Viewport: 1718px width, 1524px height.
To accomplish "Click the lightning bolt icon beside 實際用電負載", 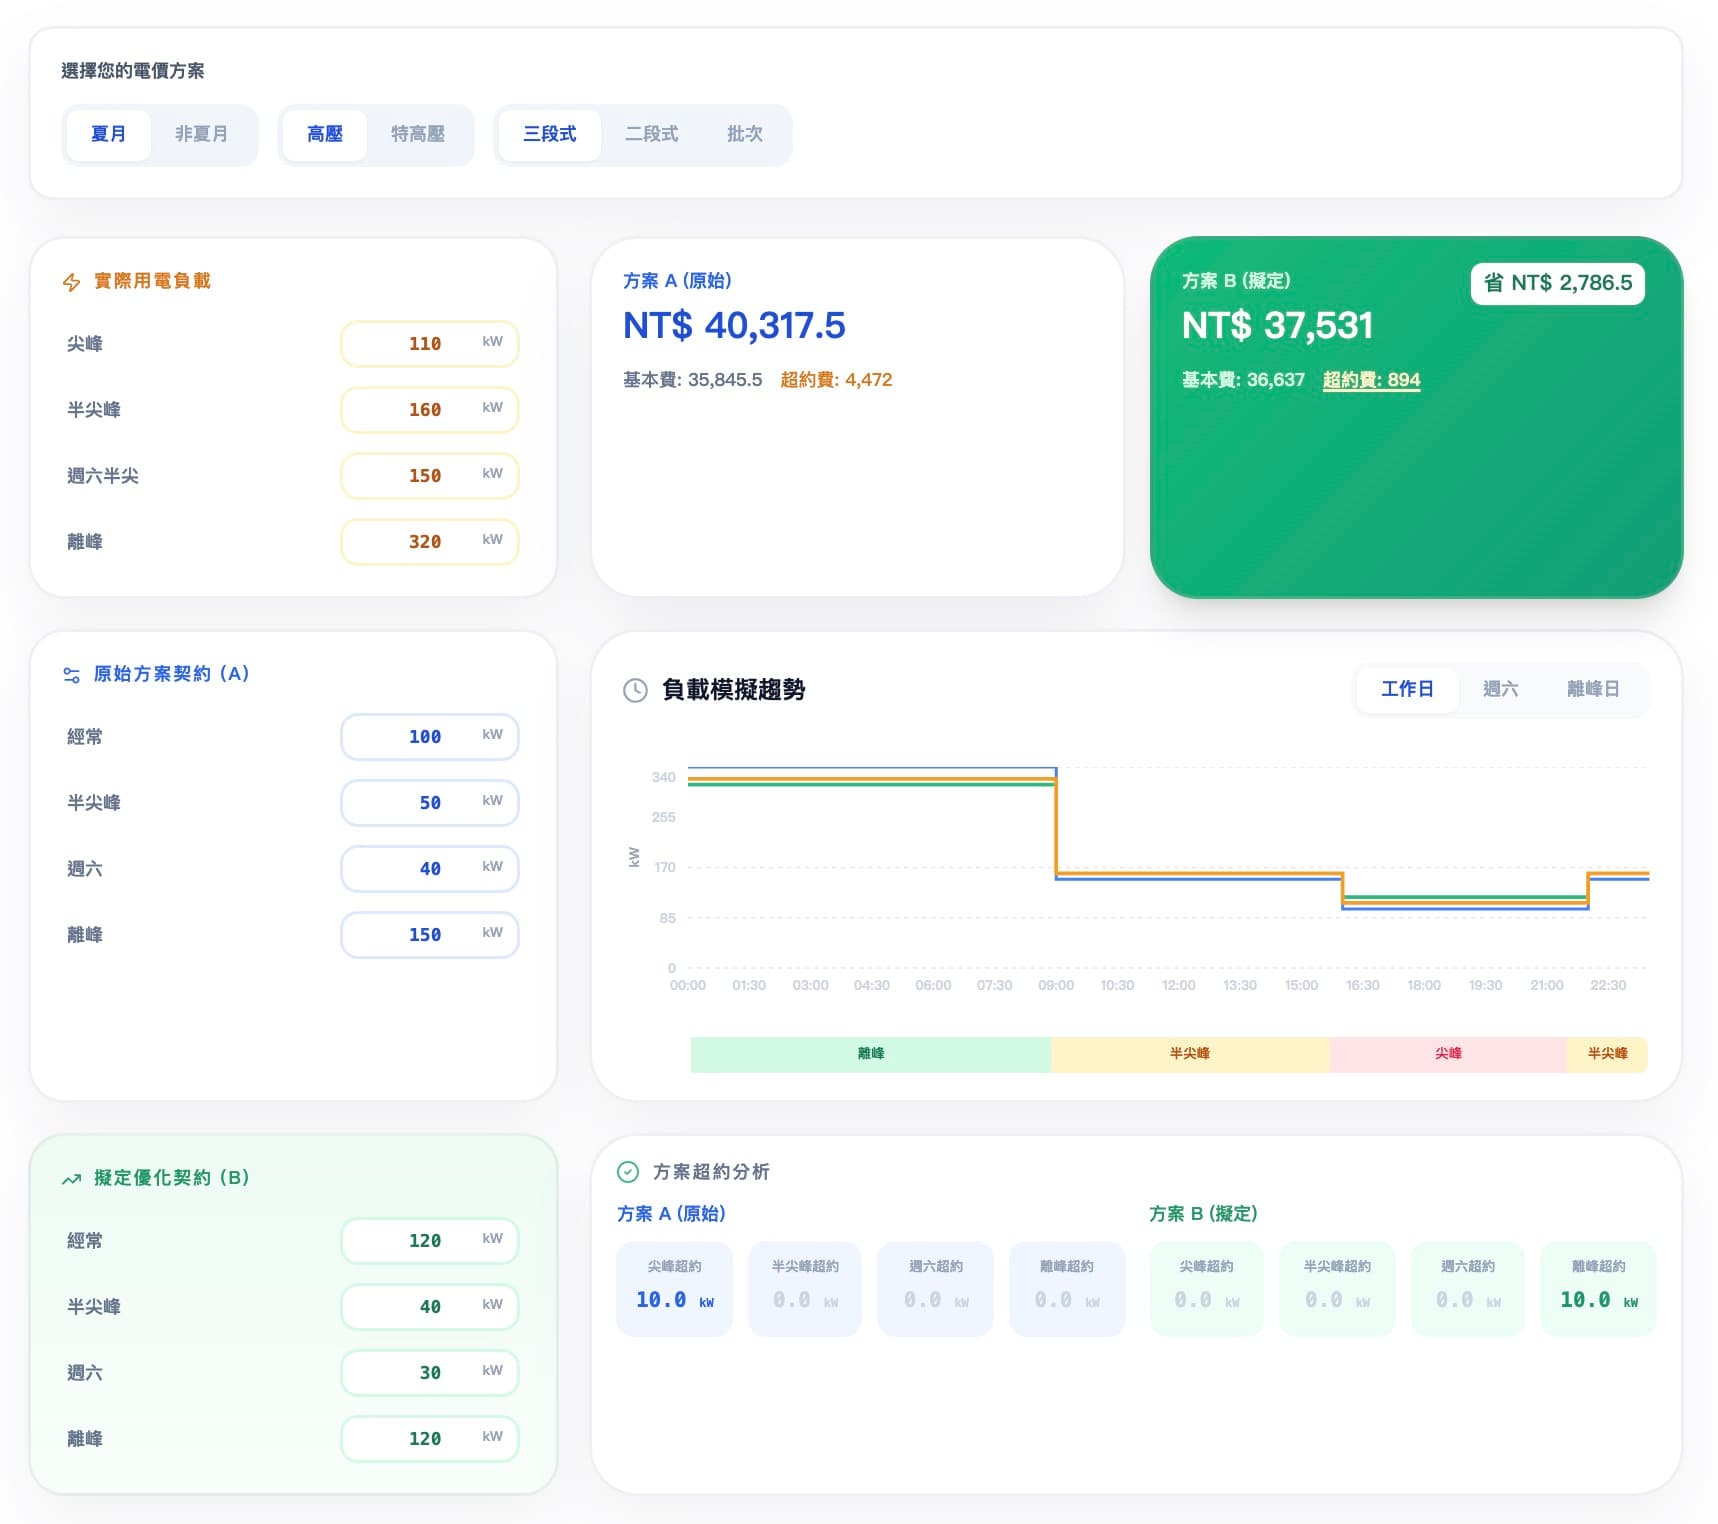I will (x=71, y=282).
